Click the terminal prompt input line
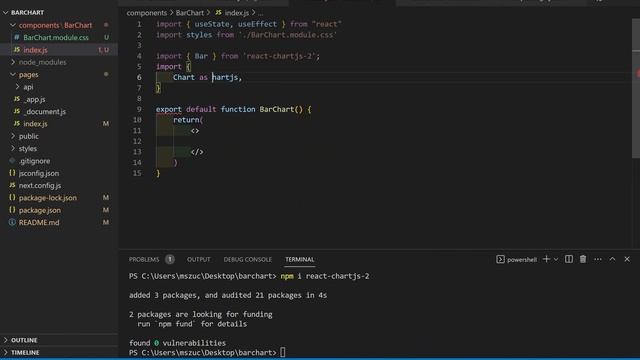 [x=207, y=352]
